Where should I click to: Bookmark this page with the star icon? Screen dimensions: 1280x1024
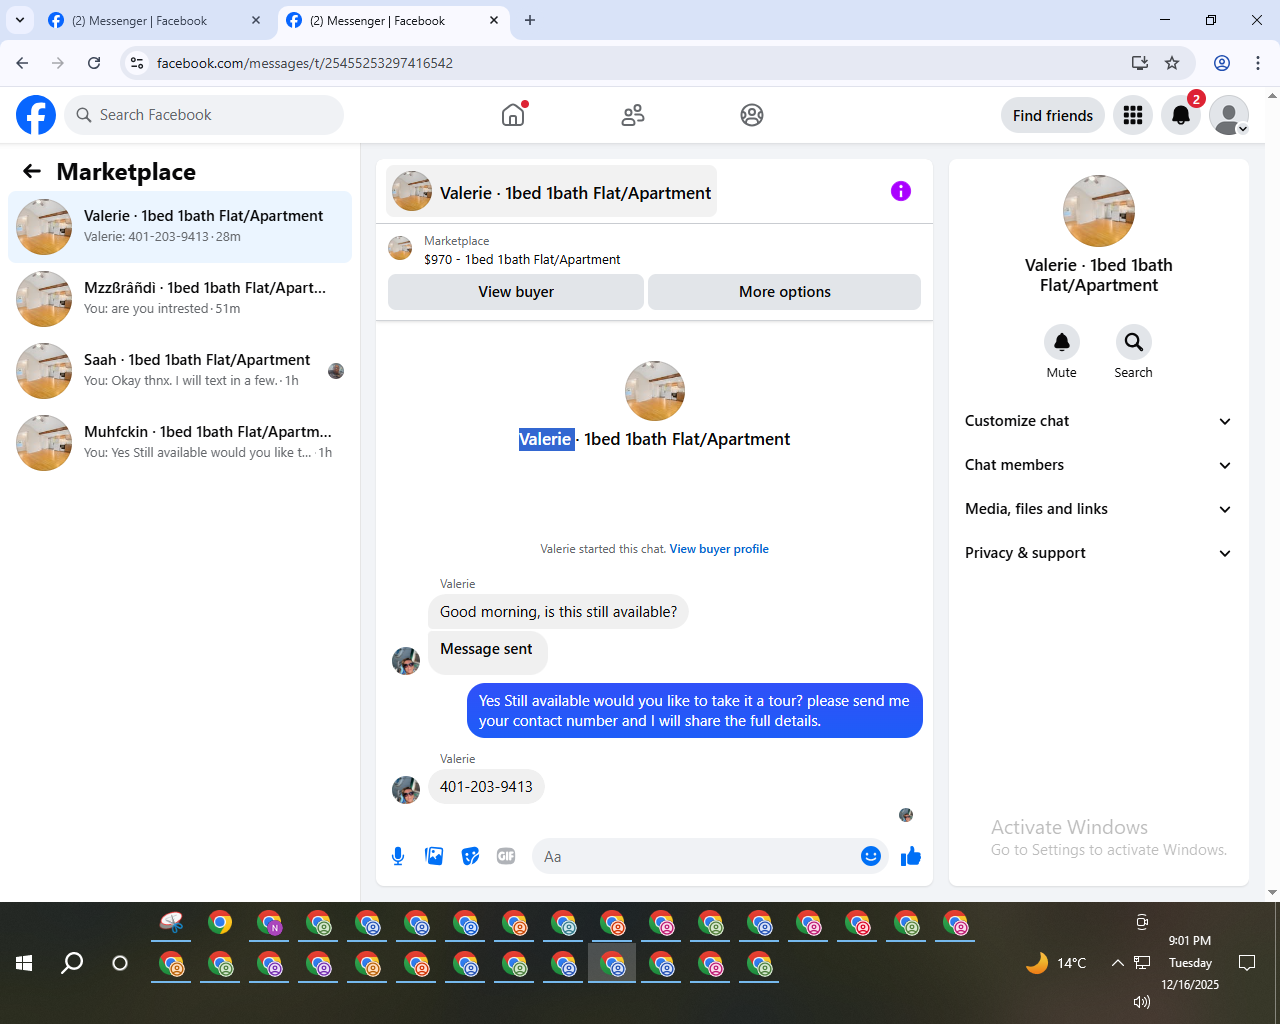(1172, 63)
